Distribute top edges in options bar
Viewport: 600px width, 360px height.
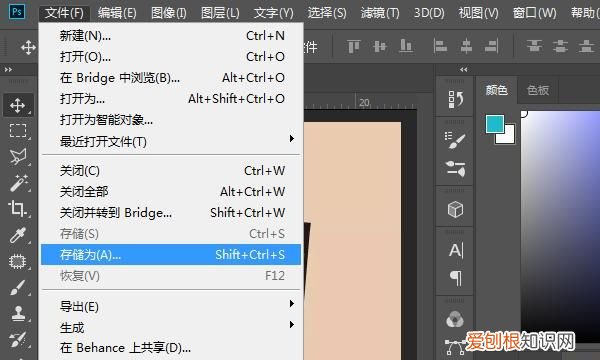(x=535, y=46)
